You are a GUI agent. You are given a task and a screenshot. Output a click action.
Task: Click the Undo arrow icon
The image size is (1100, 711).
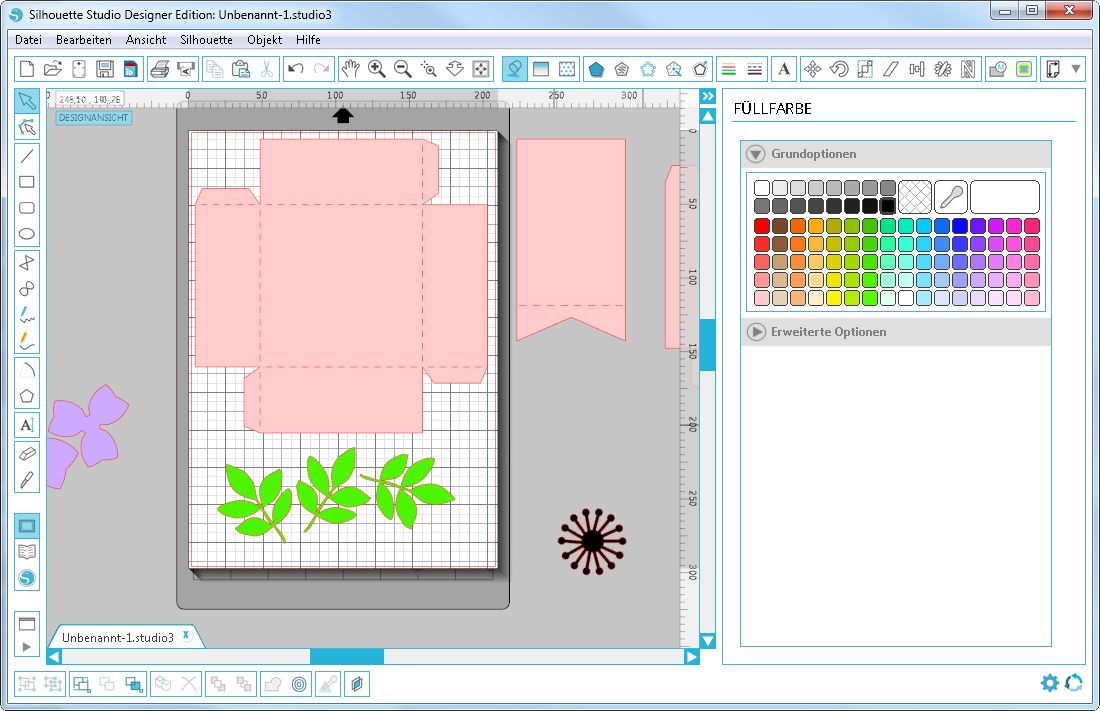[x=295, y=69]
